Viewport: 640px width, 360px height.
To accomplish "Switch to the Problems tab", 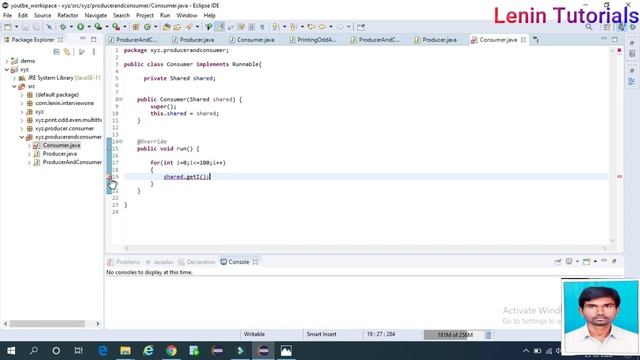I will (x=124, y=262).
